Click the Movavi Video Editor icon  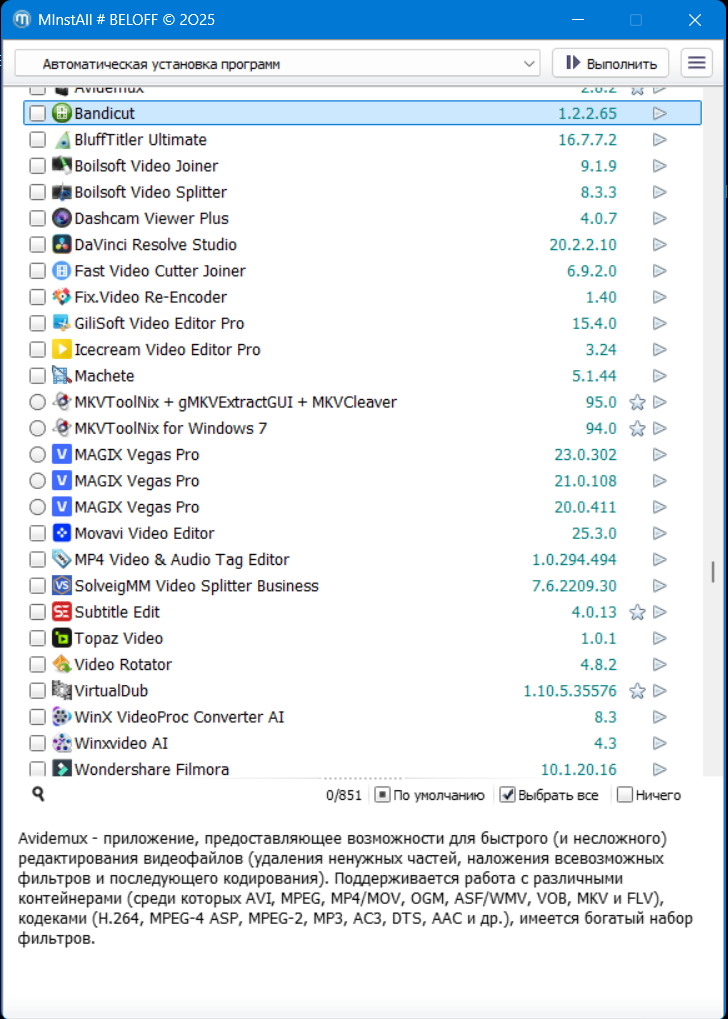click(x=62, y=533)
